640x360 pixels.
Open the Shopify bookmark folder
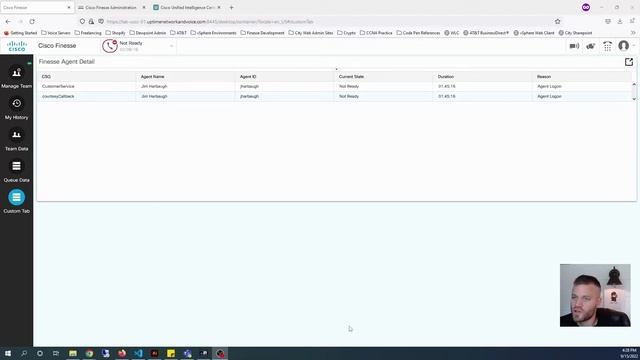[x=116, y=33]
